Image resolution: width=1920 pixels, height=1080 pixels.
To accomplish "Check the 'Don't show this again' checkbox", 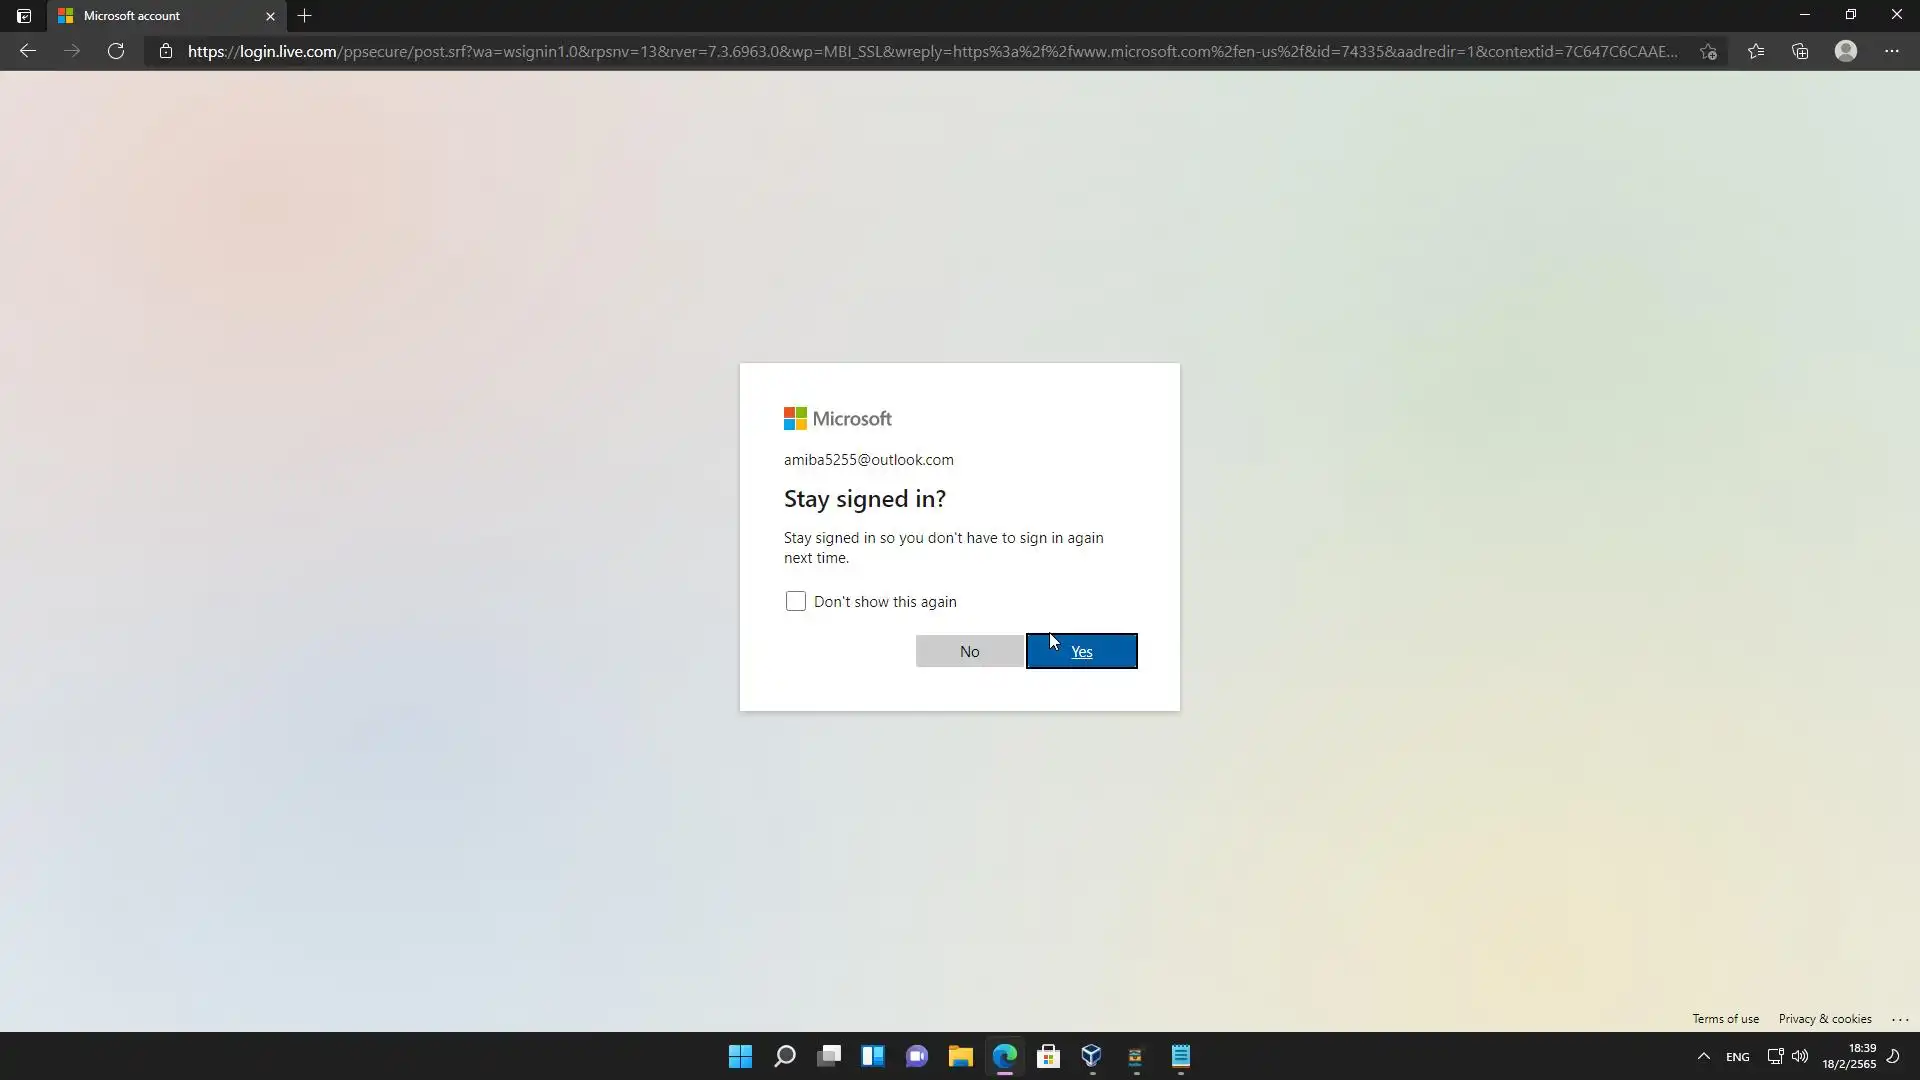I will pos(795,601).
